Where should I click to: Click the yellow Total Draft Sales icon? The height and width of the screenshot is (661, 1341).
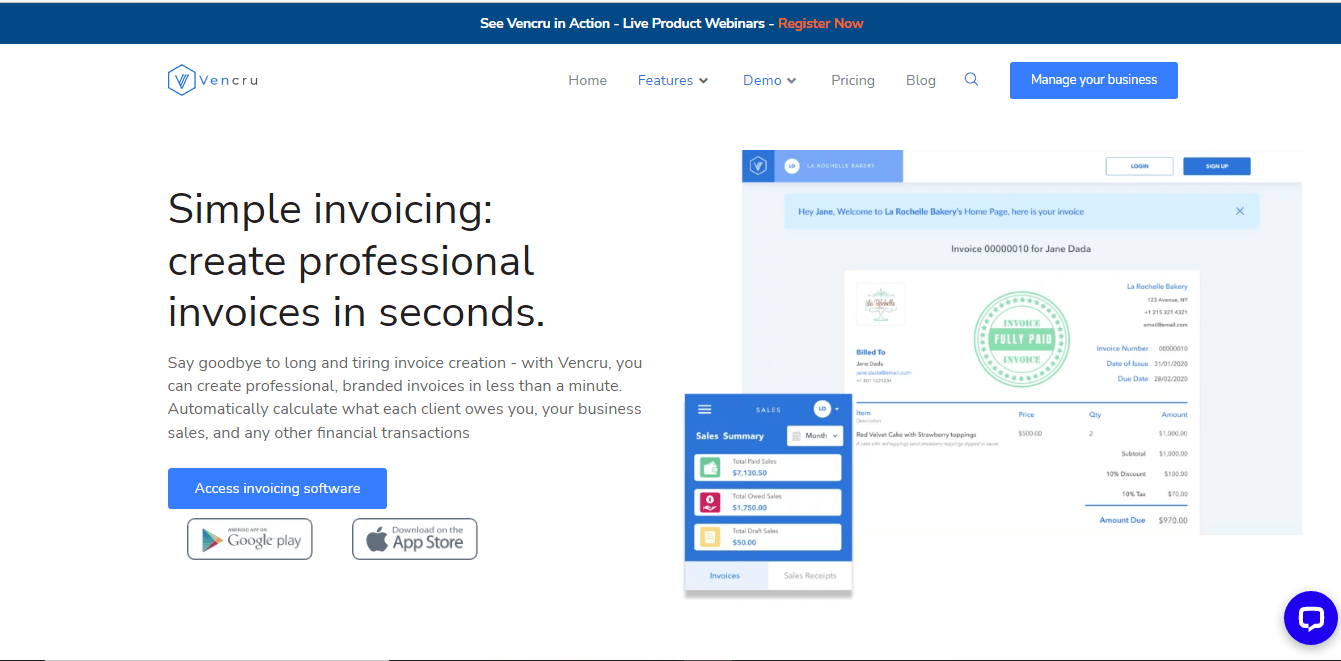pos(710,537)
